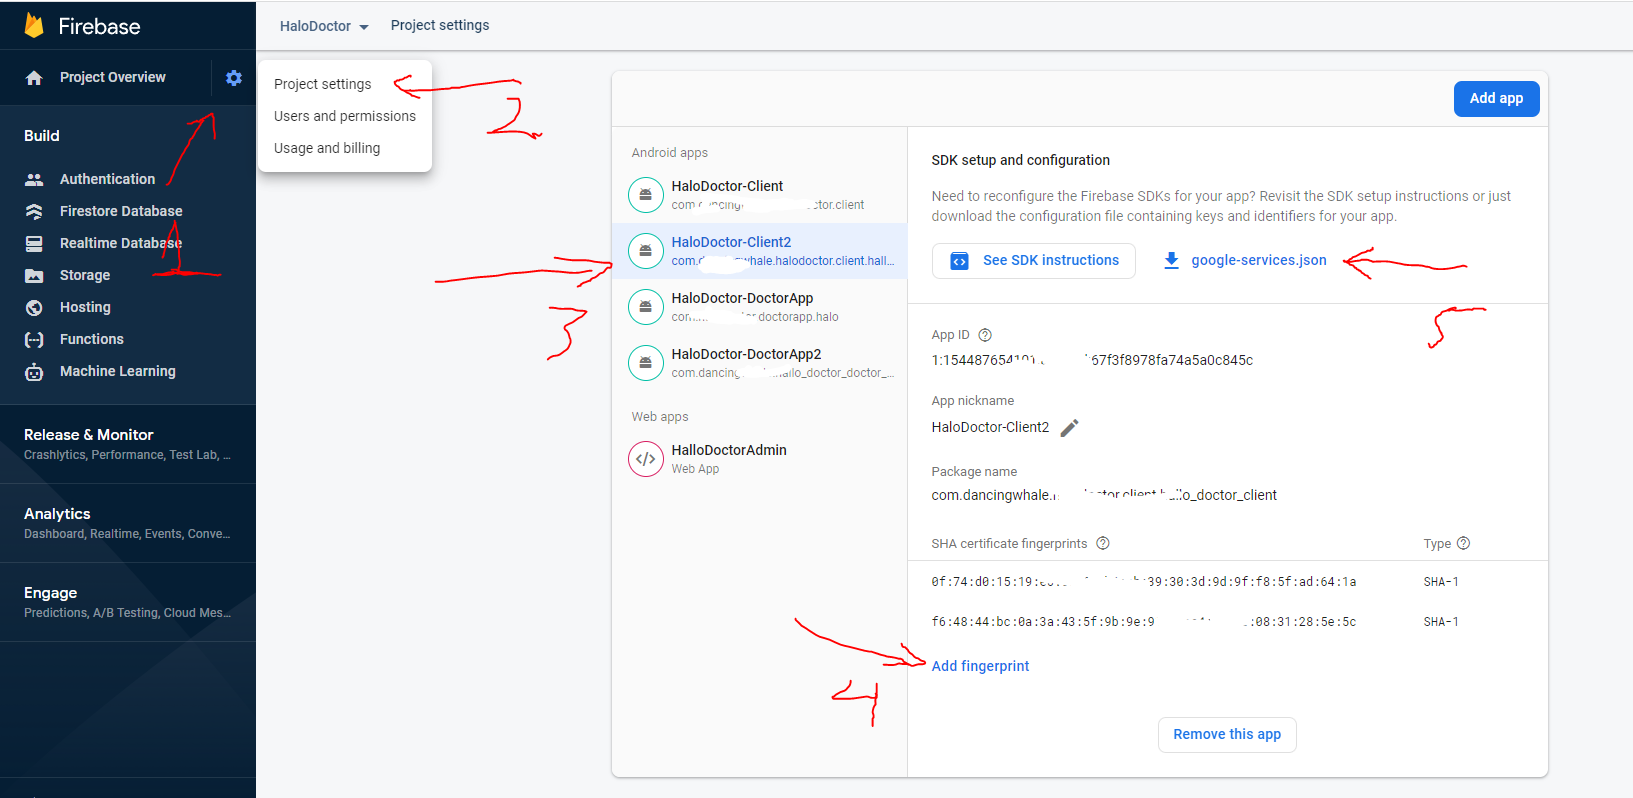Click the pencil icon to edit app nickname

click(x=1069, y=428)
